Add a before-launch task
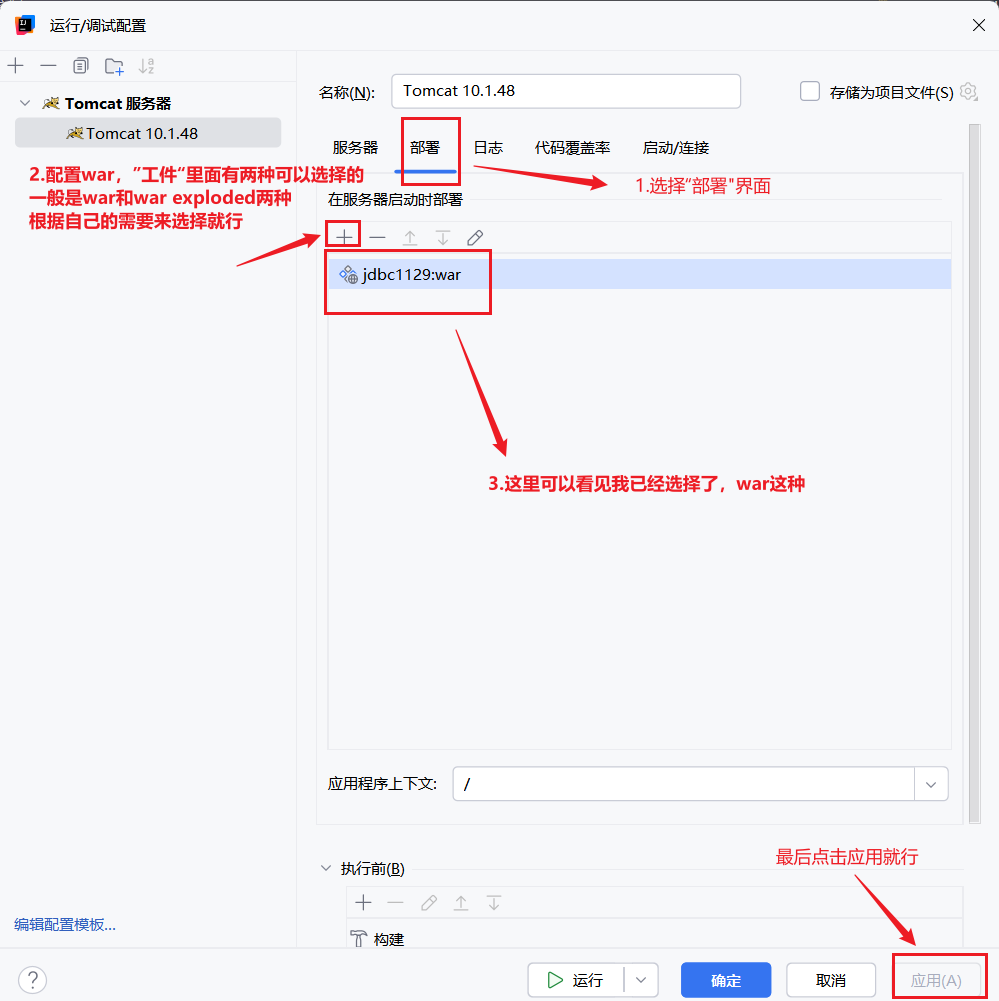 pyautogui.click(x=363, y=903)
